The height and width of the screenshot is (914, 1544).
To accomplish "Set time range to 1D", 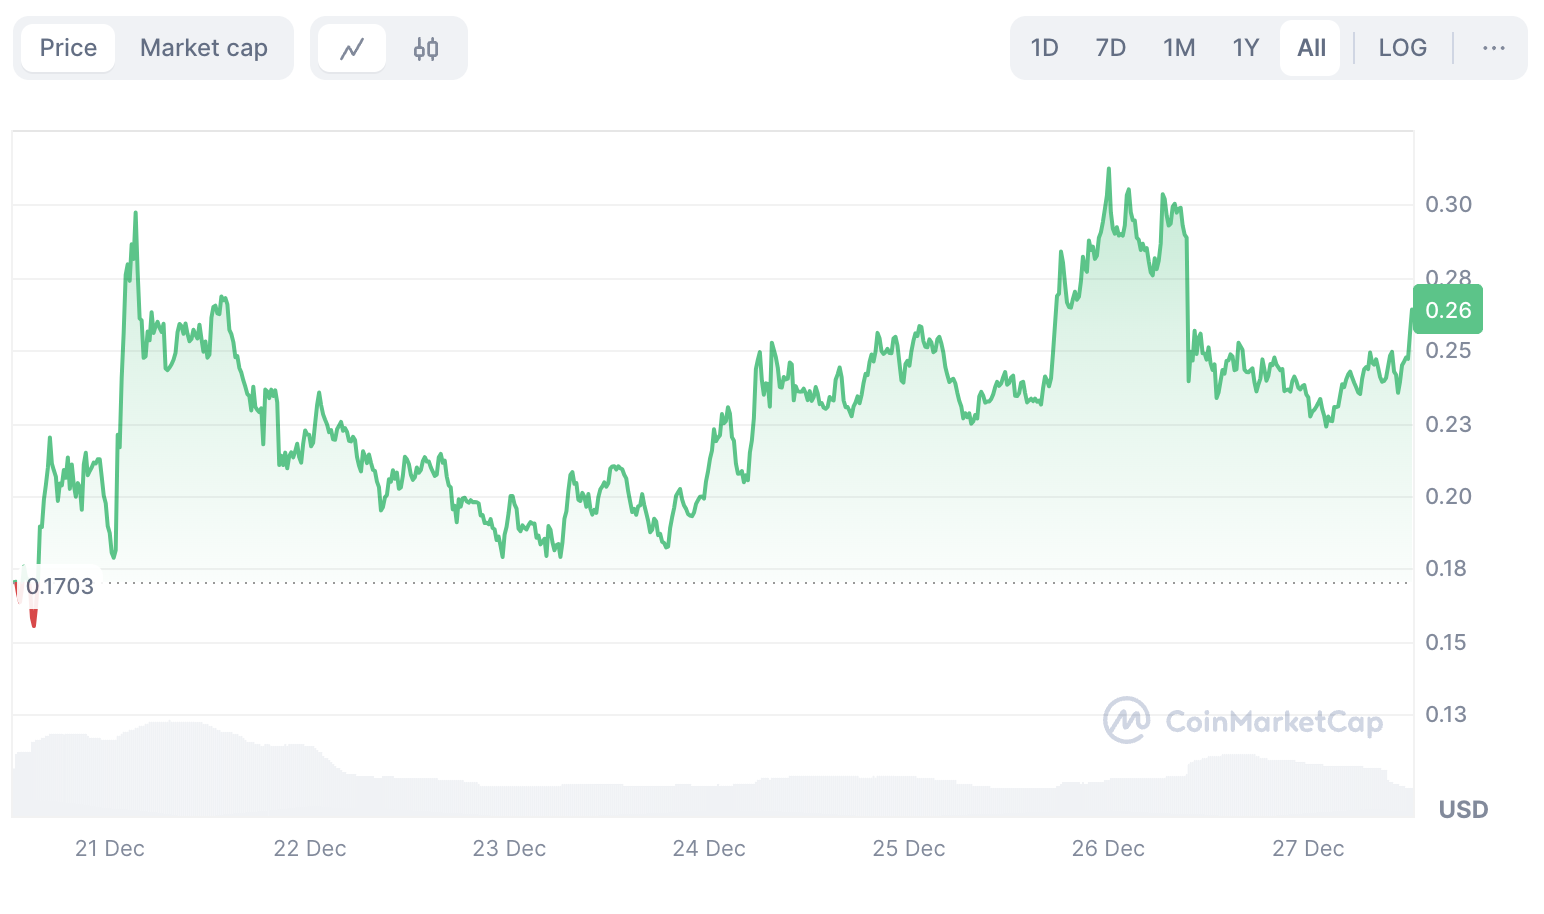I will (1044, 48).
